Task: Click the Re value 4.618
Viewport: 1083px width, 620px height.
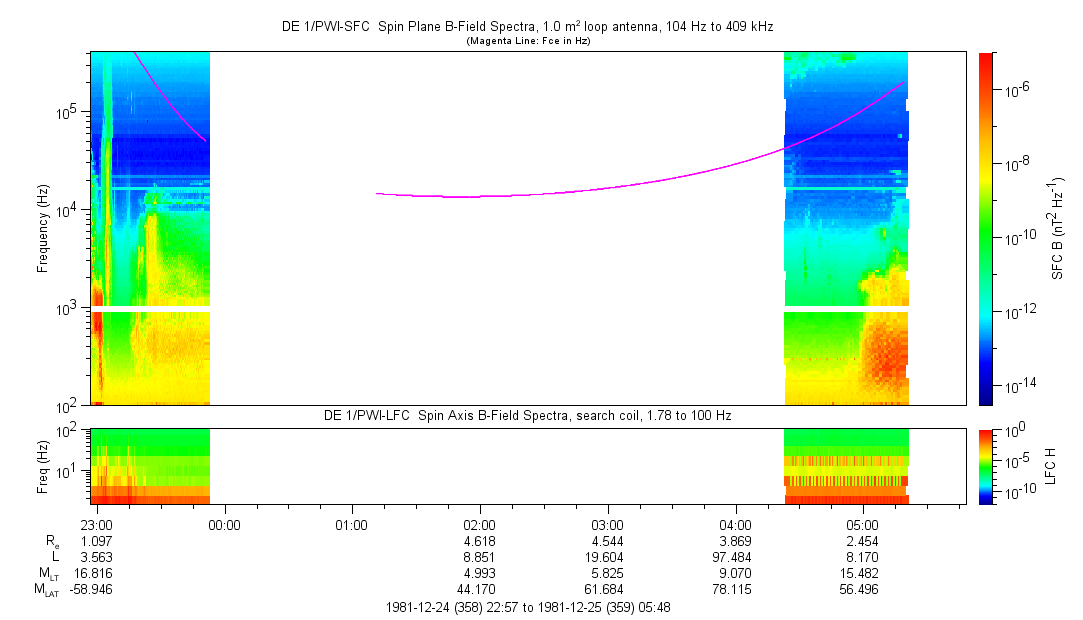Action: 480,540
